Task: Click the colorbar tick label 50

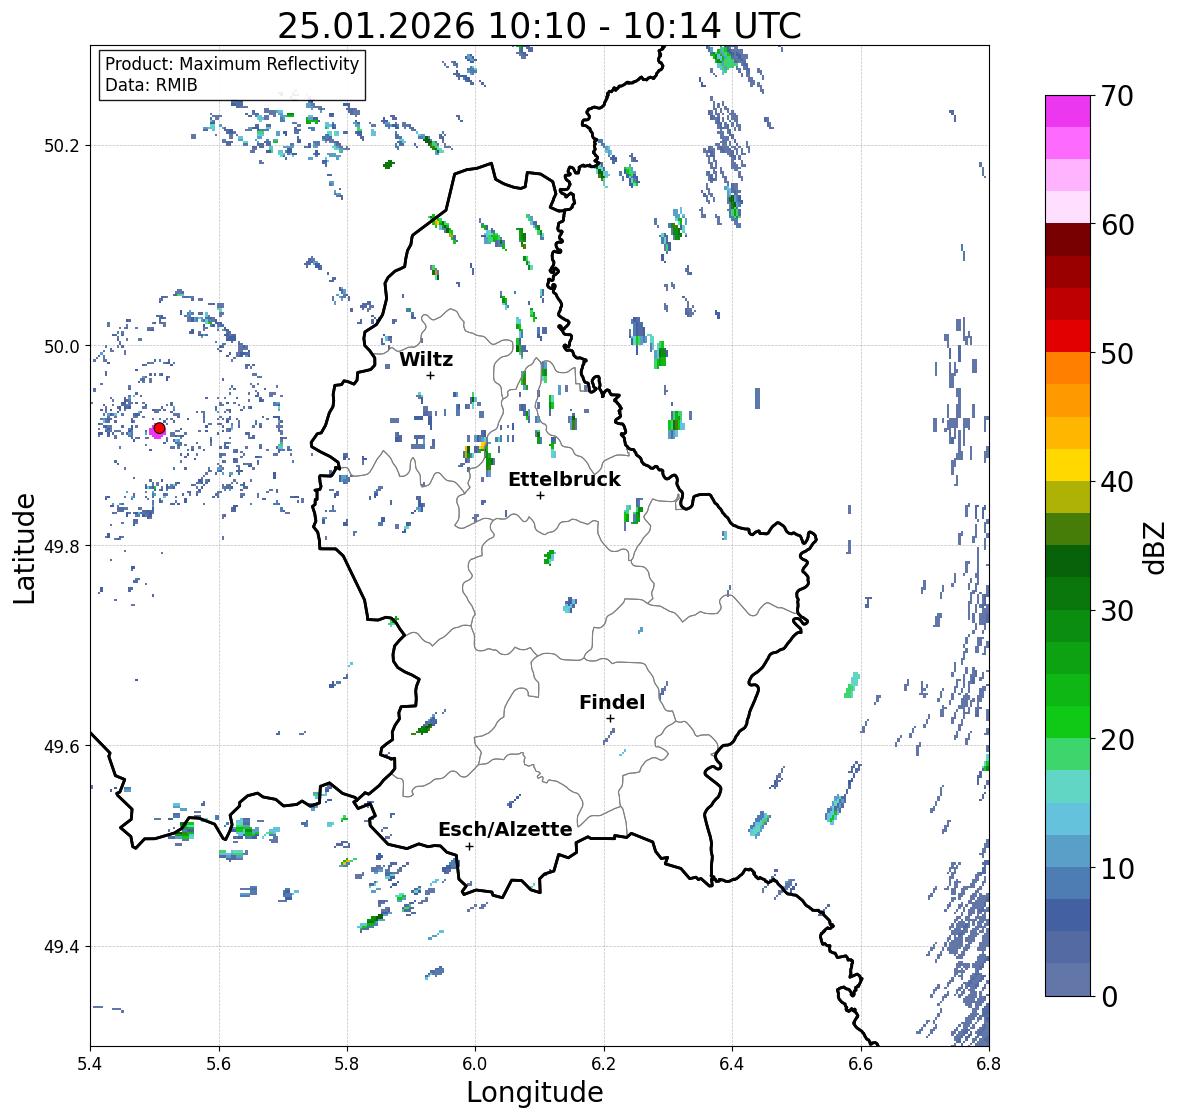Action: (1117, 353)
